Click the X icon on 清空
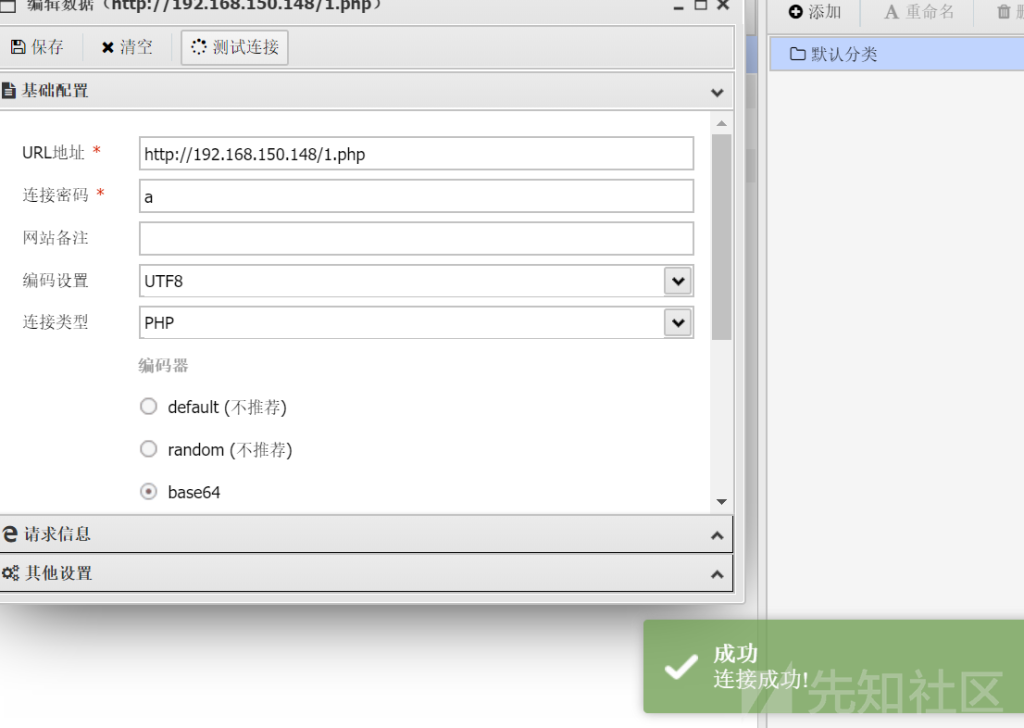This screenshot has width=1024, height=728. click(110, 46)
